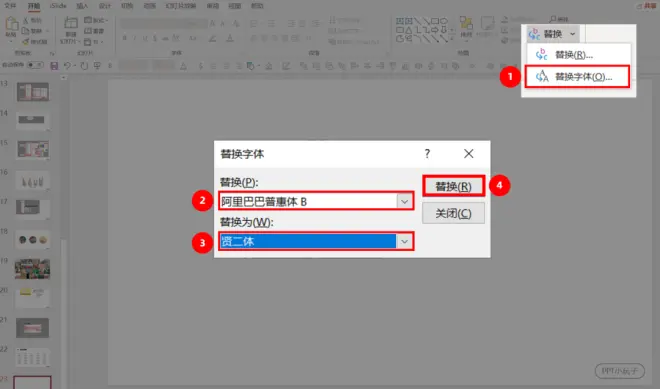
Task: Click the New Slide icon in ribbon
Action: click(x=70, y=25)
